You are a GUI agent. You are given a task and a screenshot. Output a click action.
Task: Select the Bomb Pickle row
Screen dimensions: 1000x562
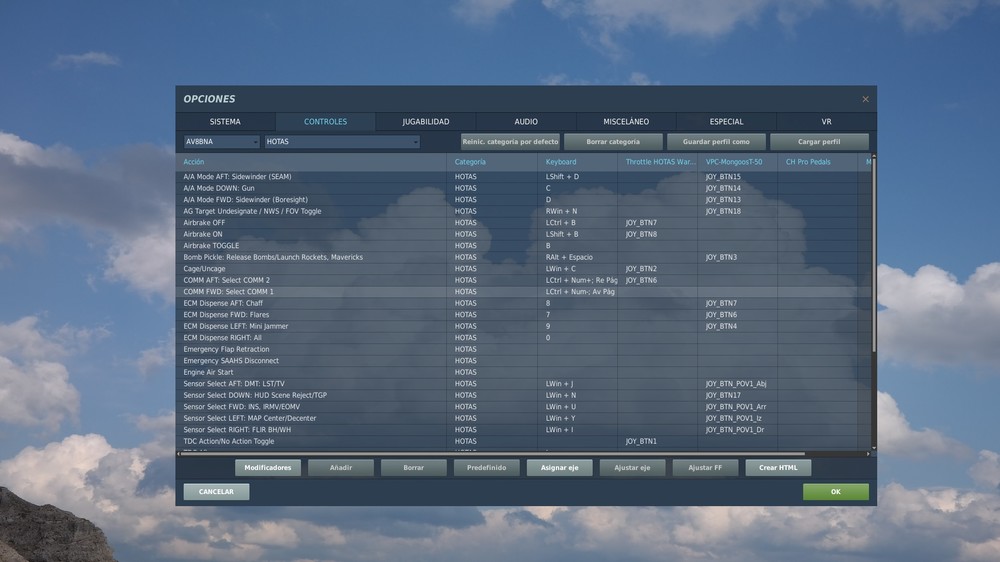click(x=524, y=257)
